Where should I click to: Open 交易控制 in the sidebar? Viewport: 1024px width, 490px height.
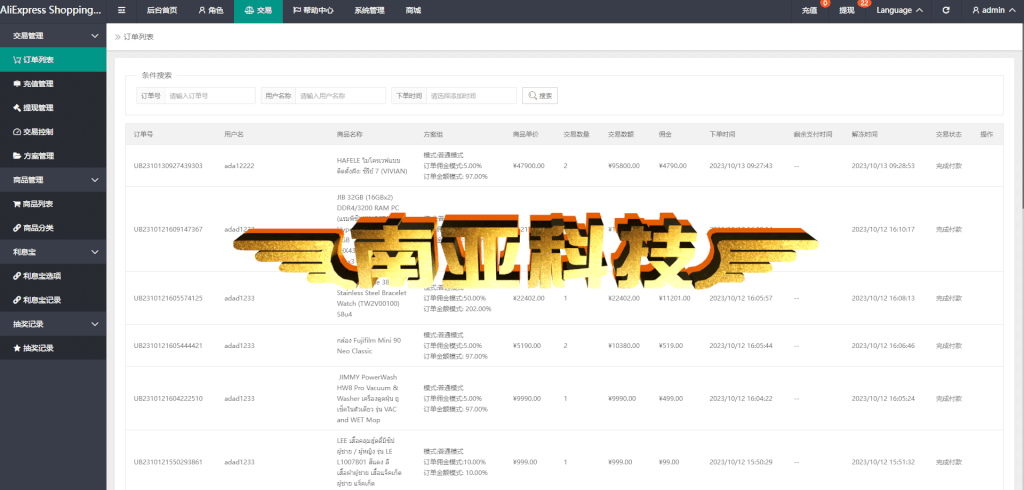pos(53,131)
